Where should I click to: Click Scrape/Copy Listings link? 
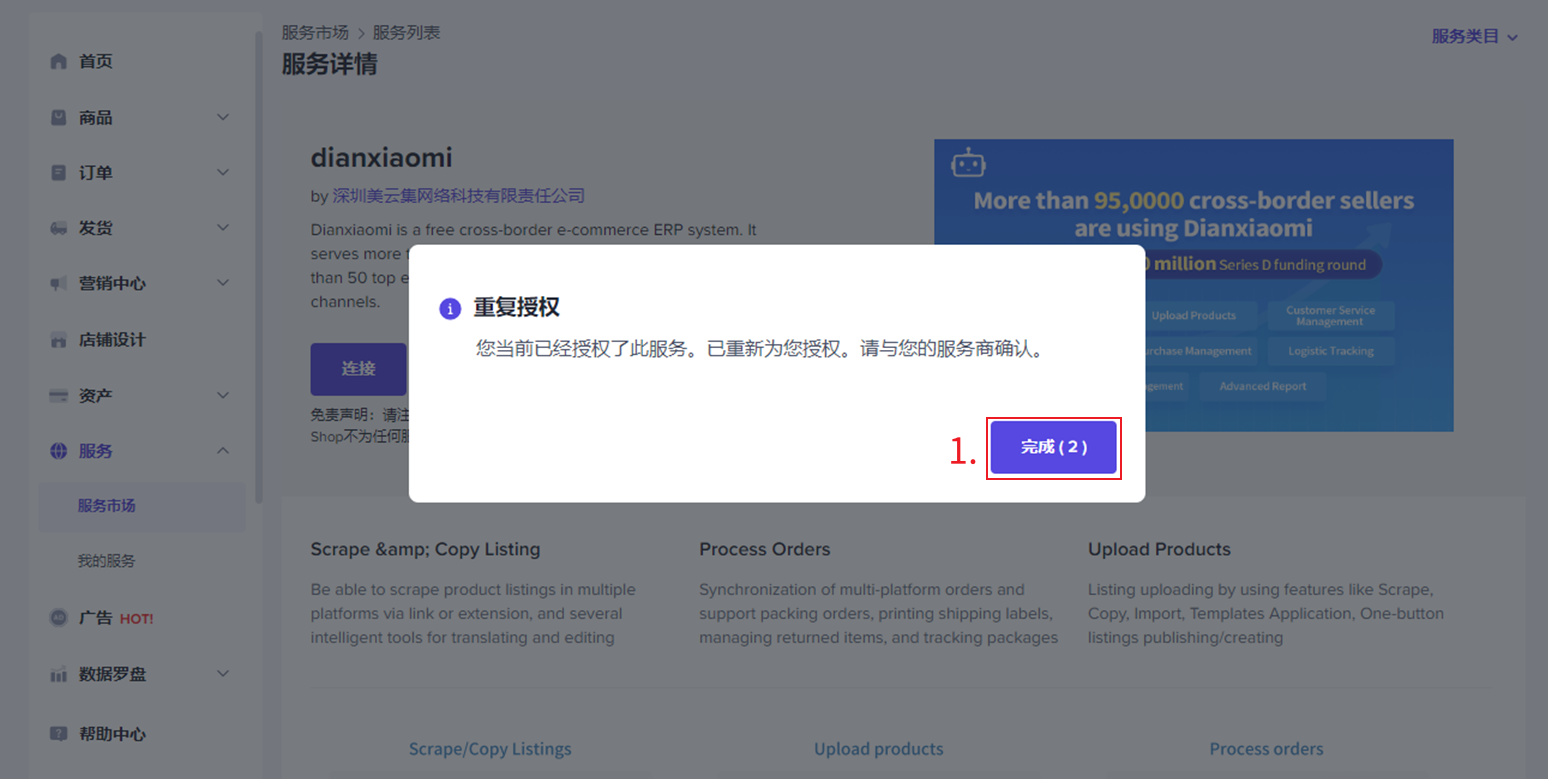pos(490,749)
